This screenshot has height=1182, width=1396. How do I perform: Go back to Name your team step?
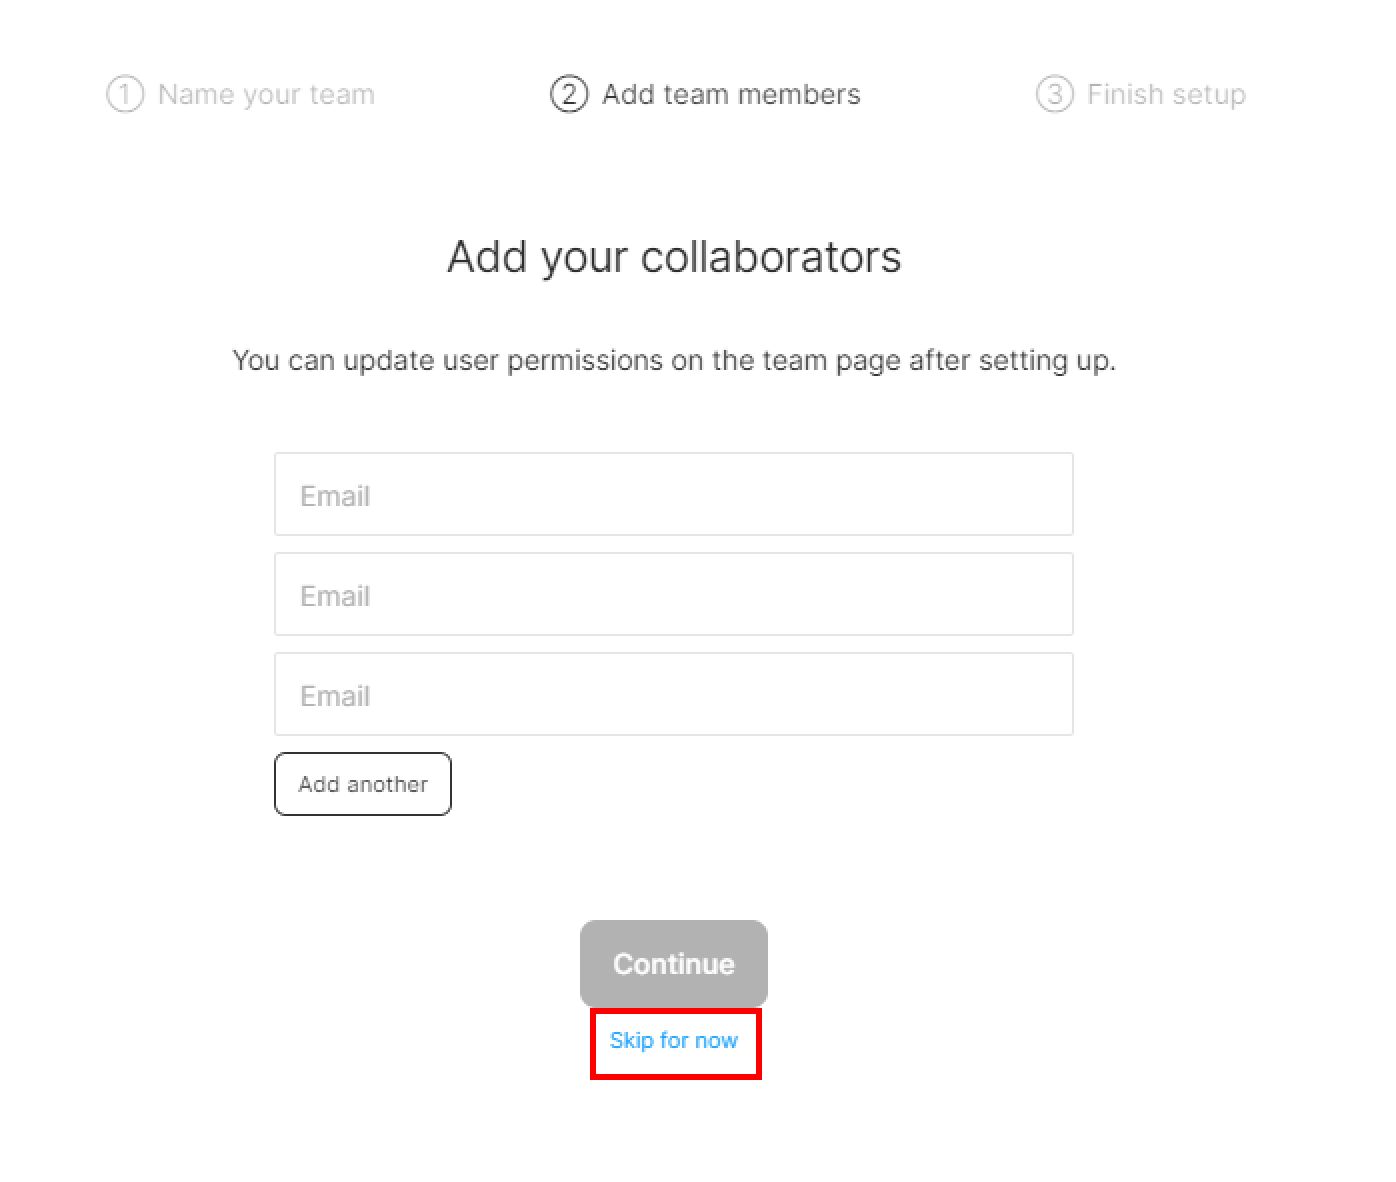[x=266, y=94]
